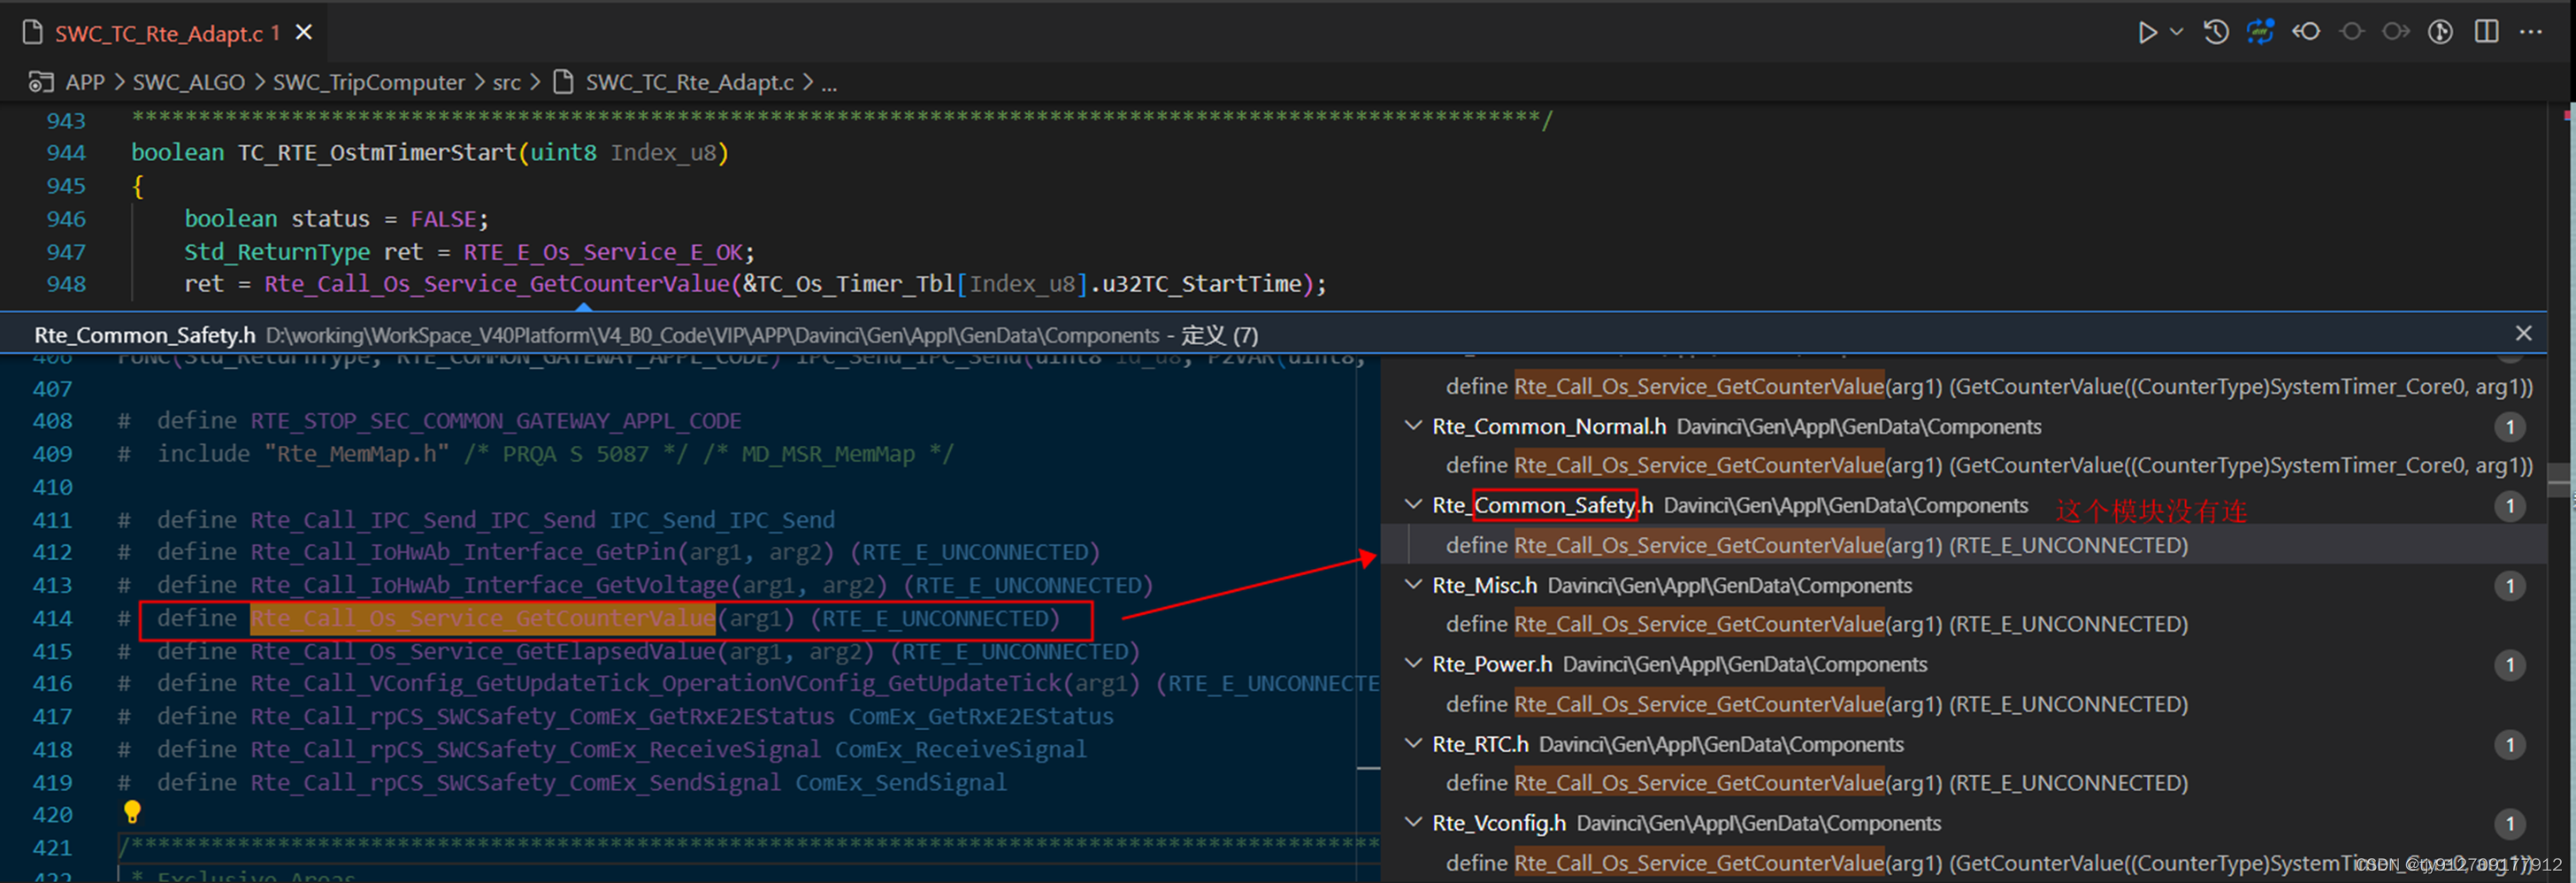
Task: Open the More Actions ellipsis menu
Action: tap(2531, 31)
